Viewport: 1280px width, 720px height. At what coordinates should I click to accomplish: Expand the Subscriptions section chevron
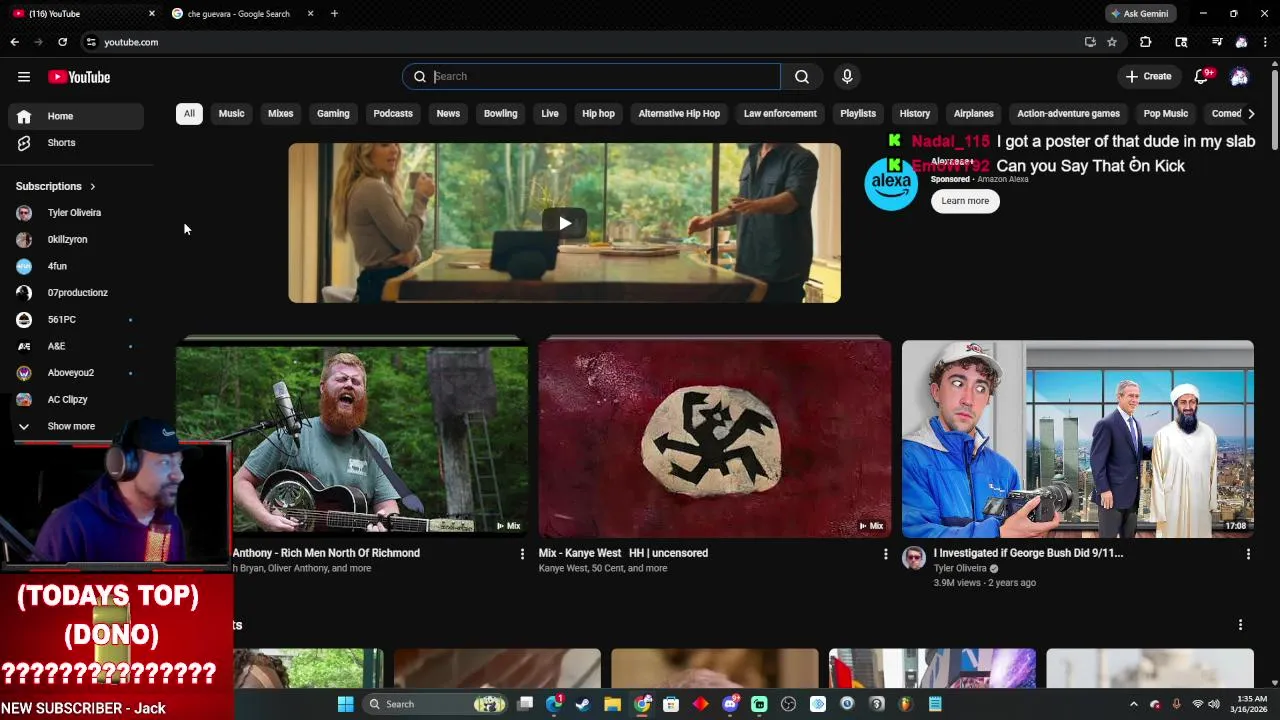click(92, 186)
